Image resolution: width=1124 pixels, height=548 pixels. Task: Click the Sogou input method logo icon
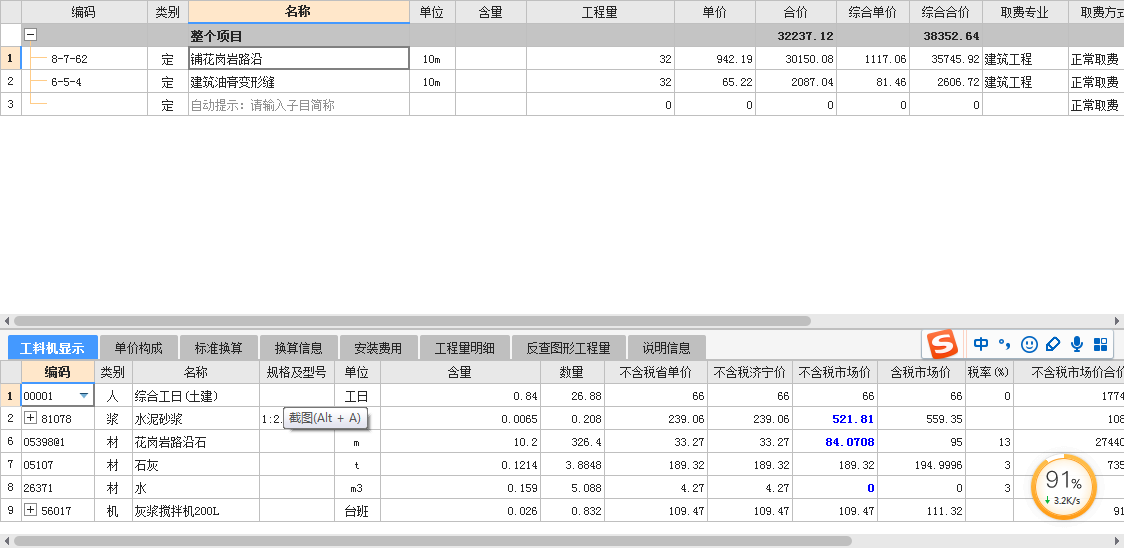coord(943,344)
